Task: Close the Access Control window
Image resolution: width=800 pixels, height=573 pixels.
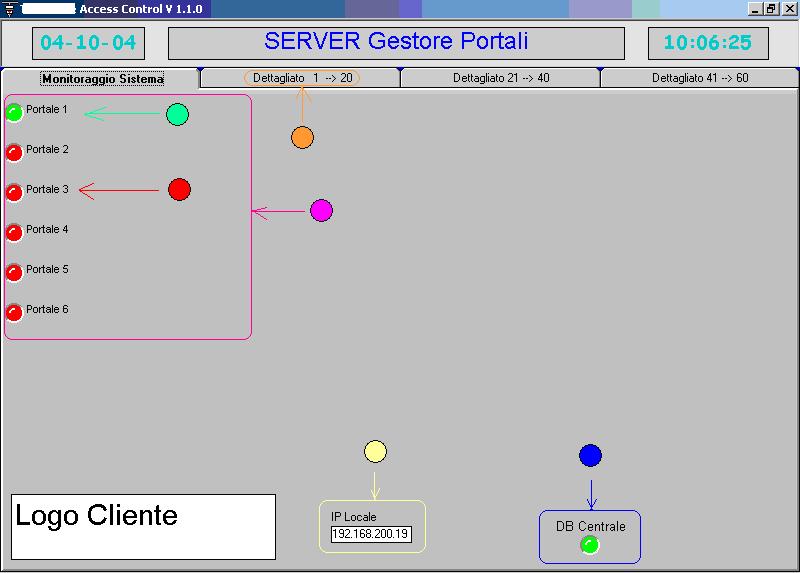Action: pyautogui.click(x=789, y=9)
